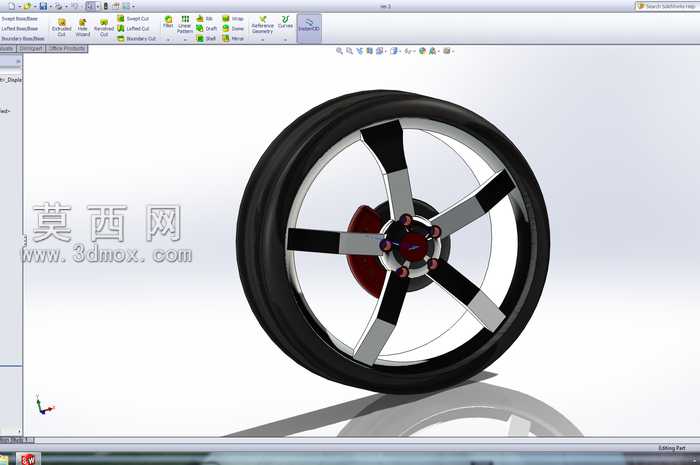The height and width of the screenshot is (465, 700).
Task: Click the Previous View icon
Action: 359,51
